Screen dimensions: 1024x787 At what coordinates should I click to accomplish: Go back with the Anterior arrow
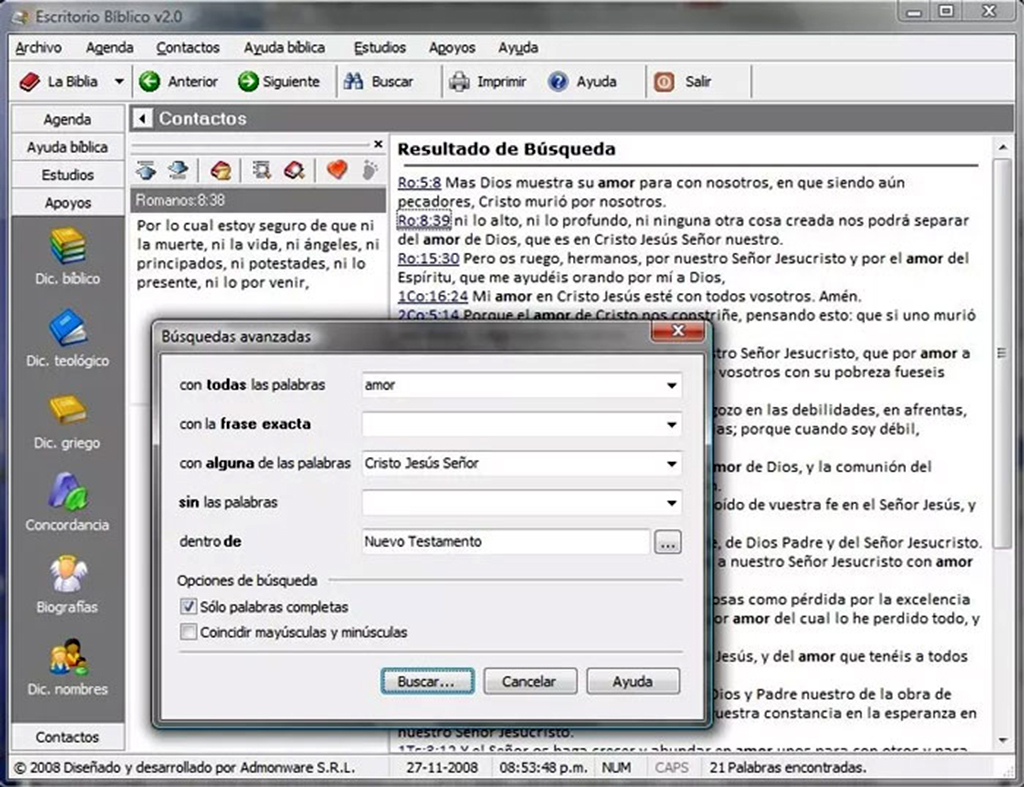pos(150,82)
